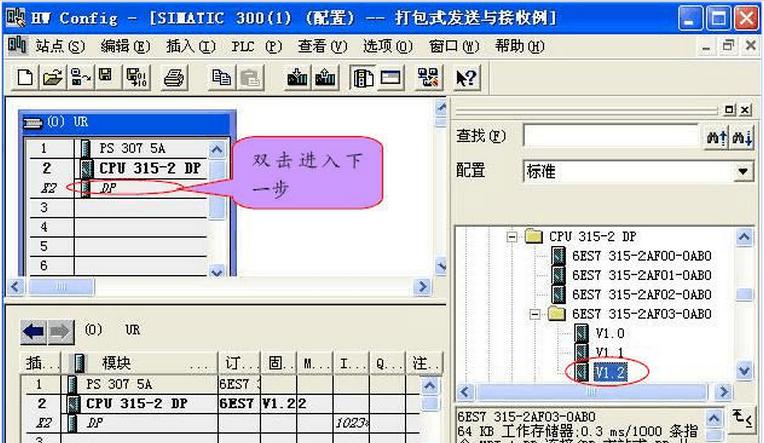Click the Save and Compile icon
Viewport: 764px width, 443px height.
pyautogui.click(x=135, y=77)
